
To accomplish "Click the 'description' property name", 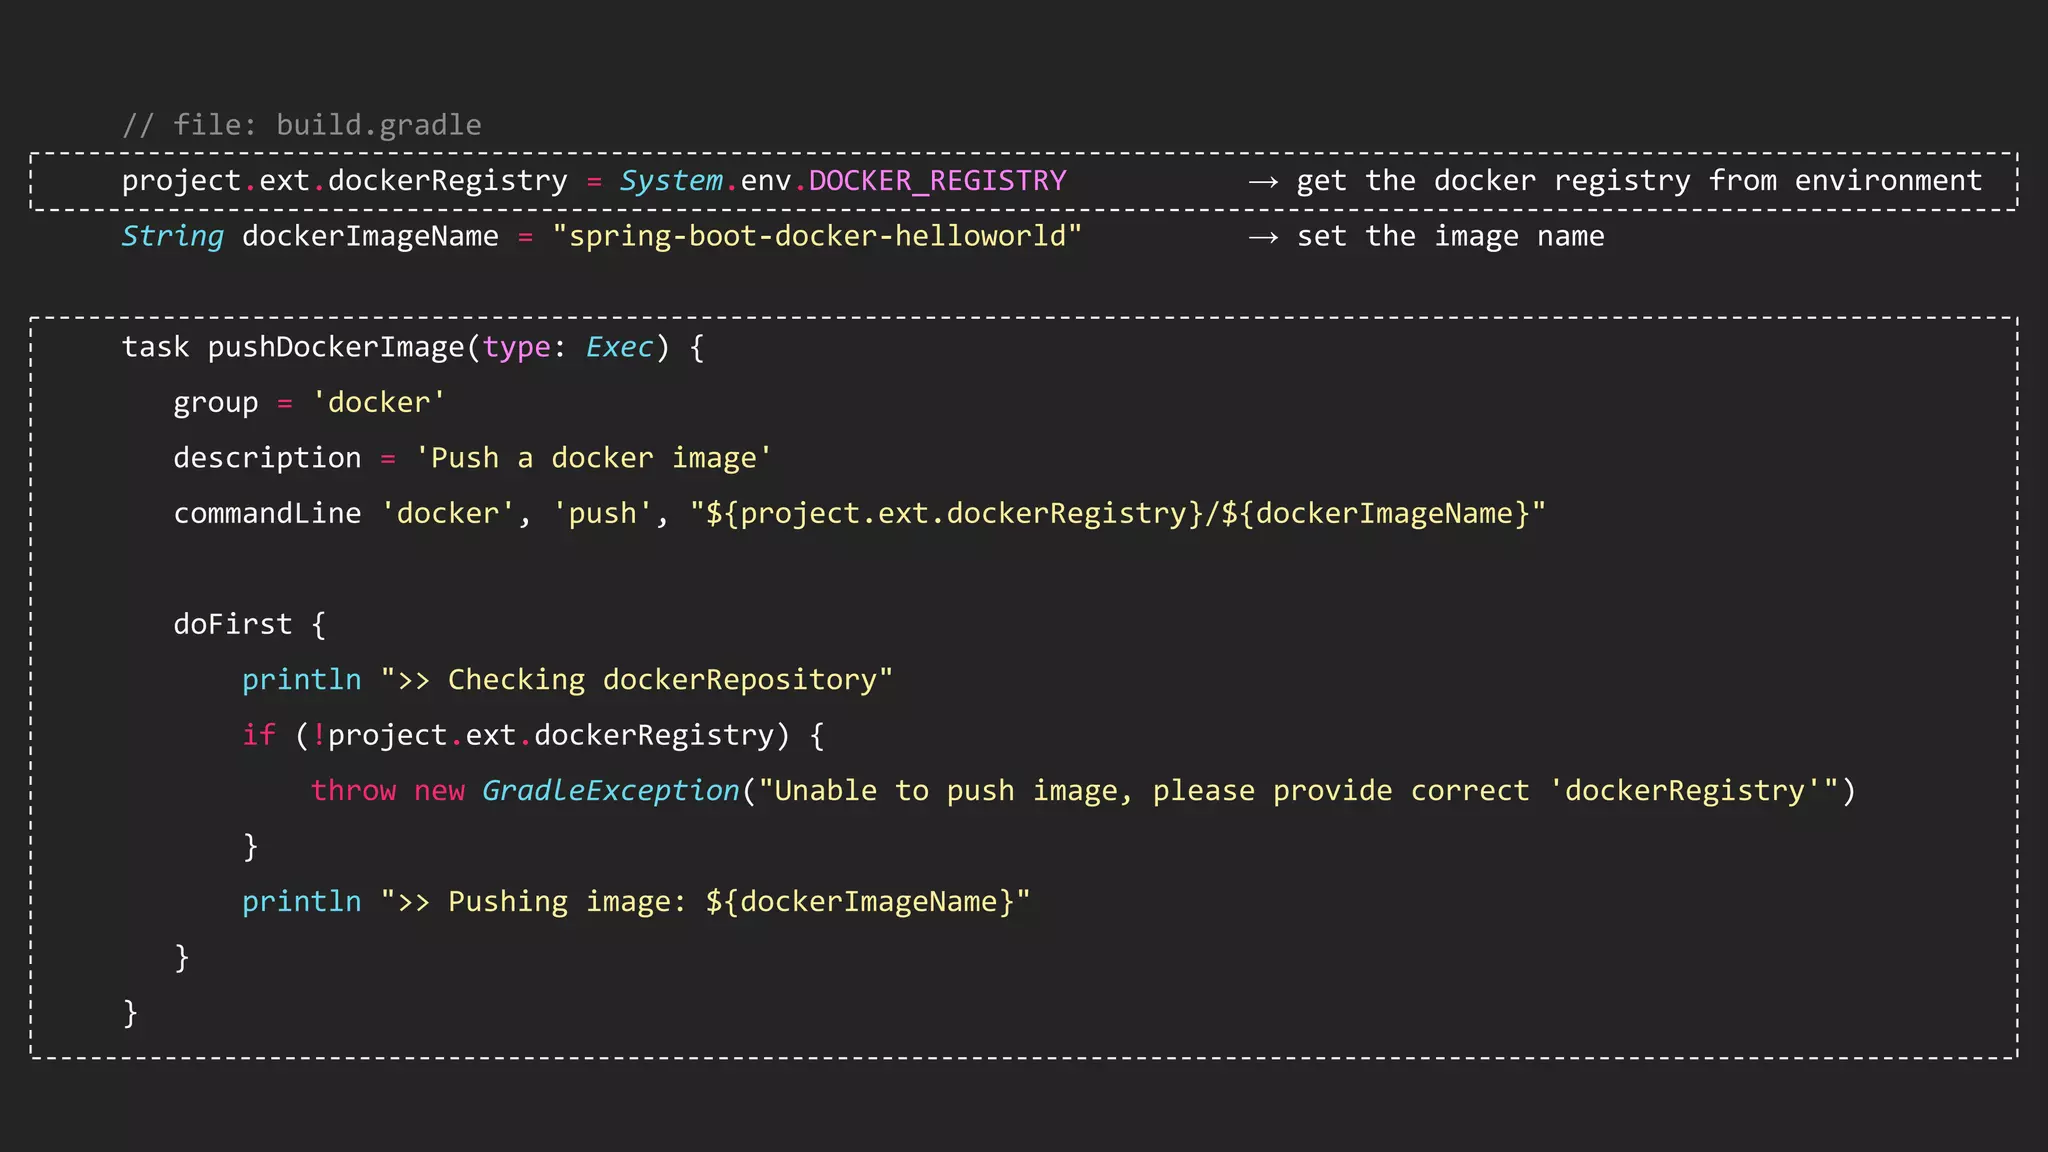I will [267, 458].
